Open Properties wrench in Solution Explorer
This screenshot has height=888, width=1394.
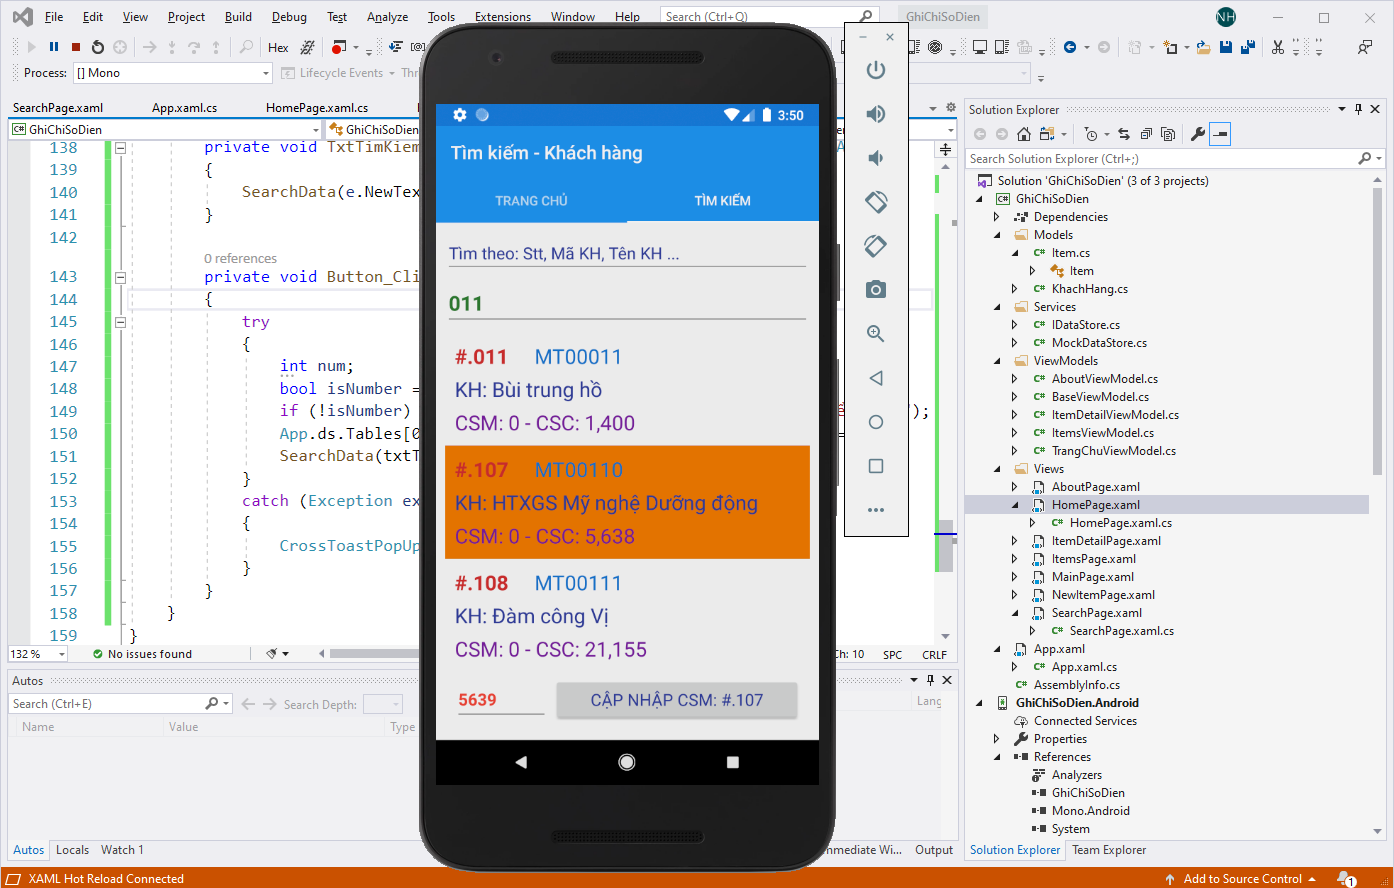click(1196, 134)
